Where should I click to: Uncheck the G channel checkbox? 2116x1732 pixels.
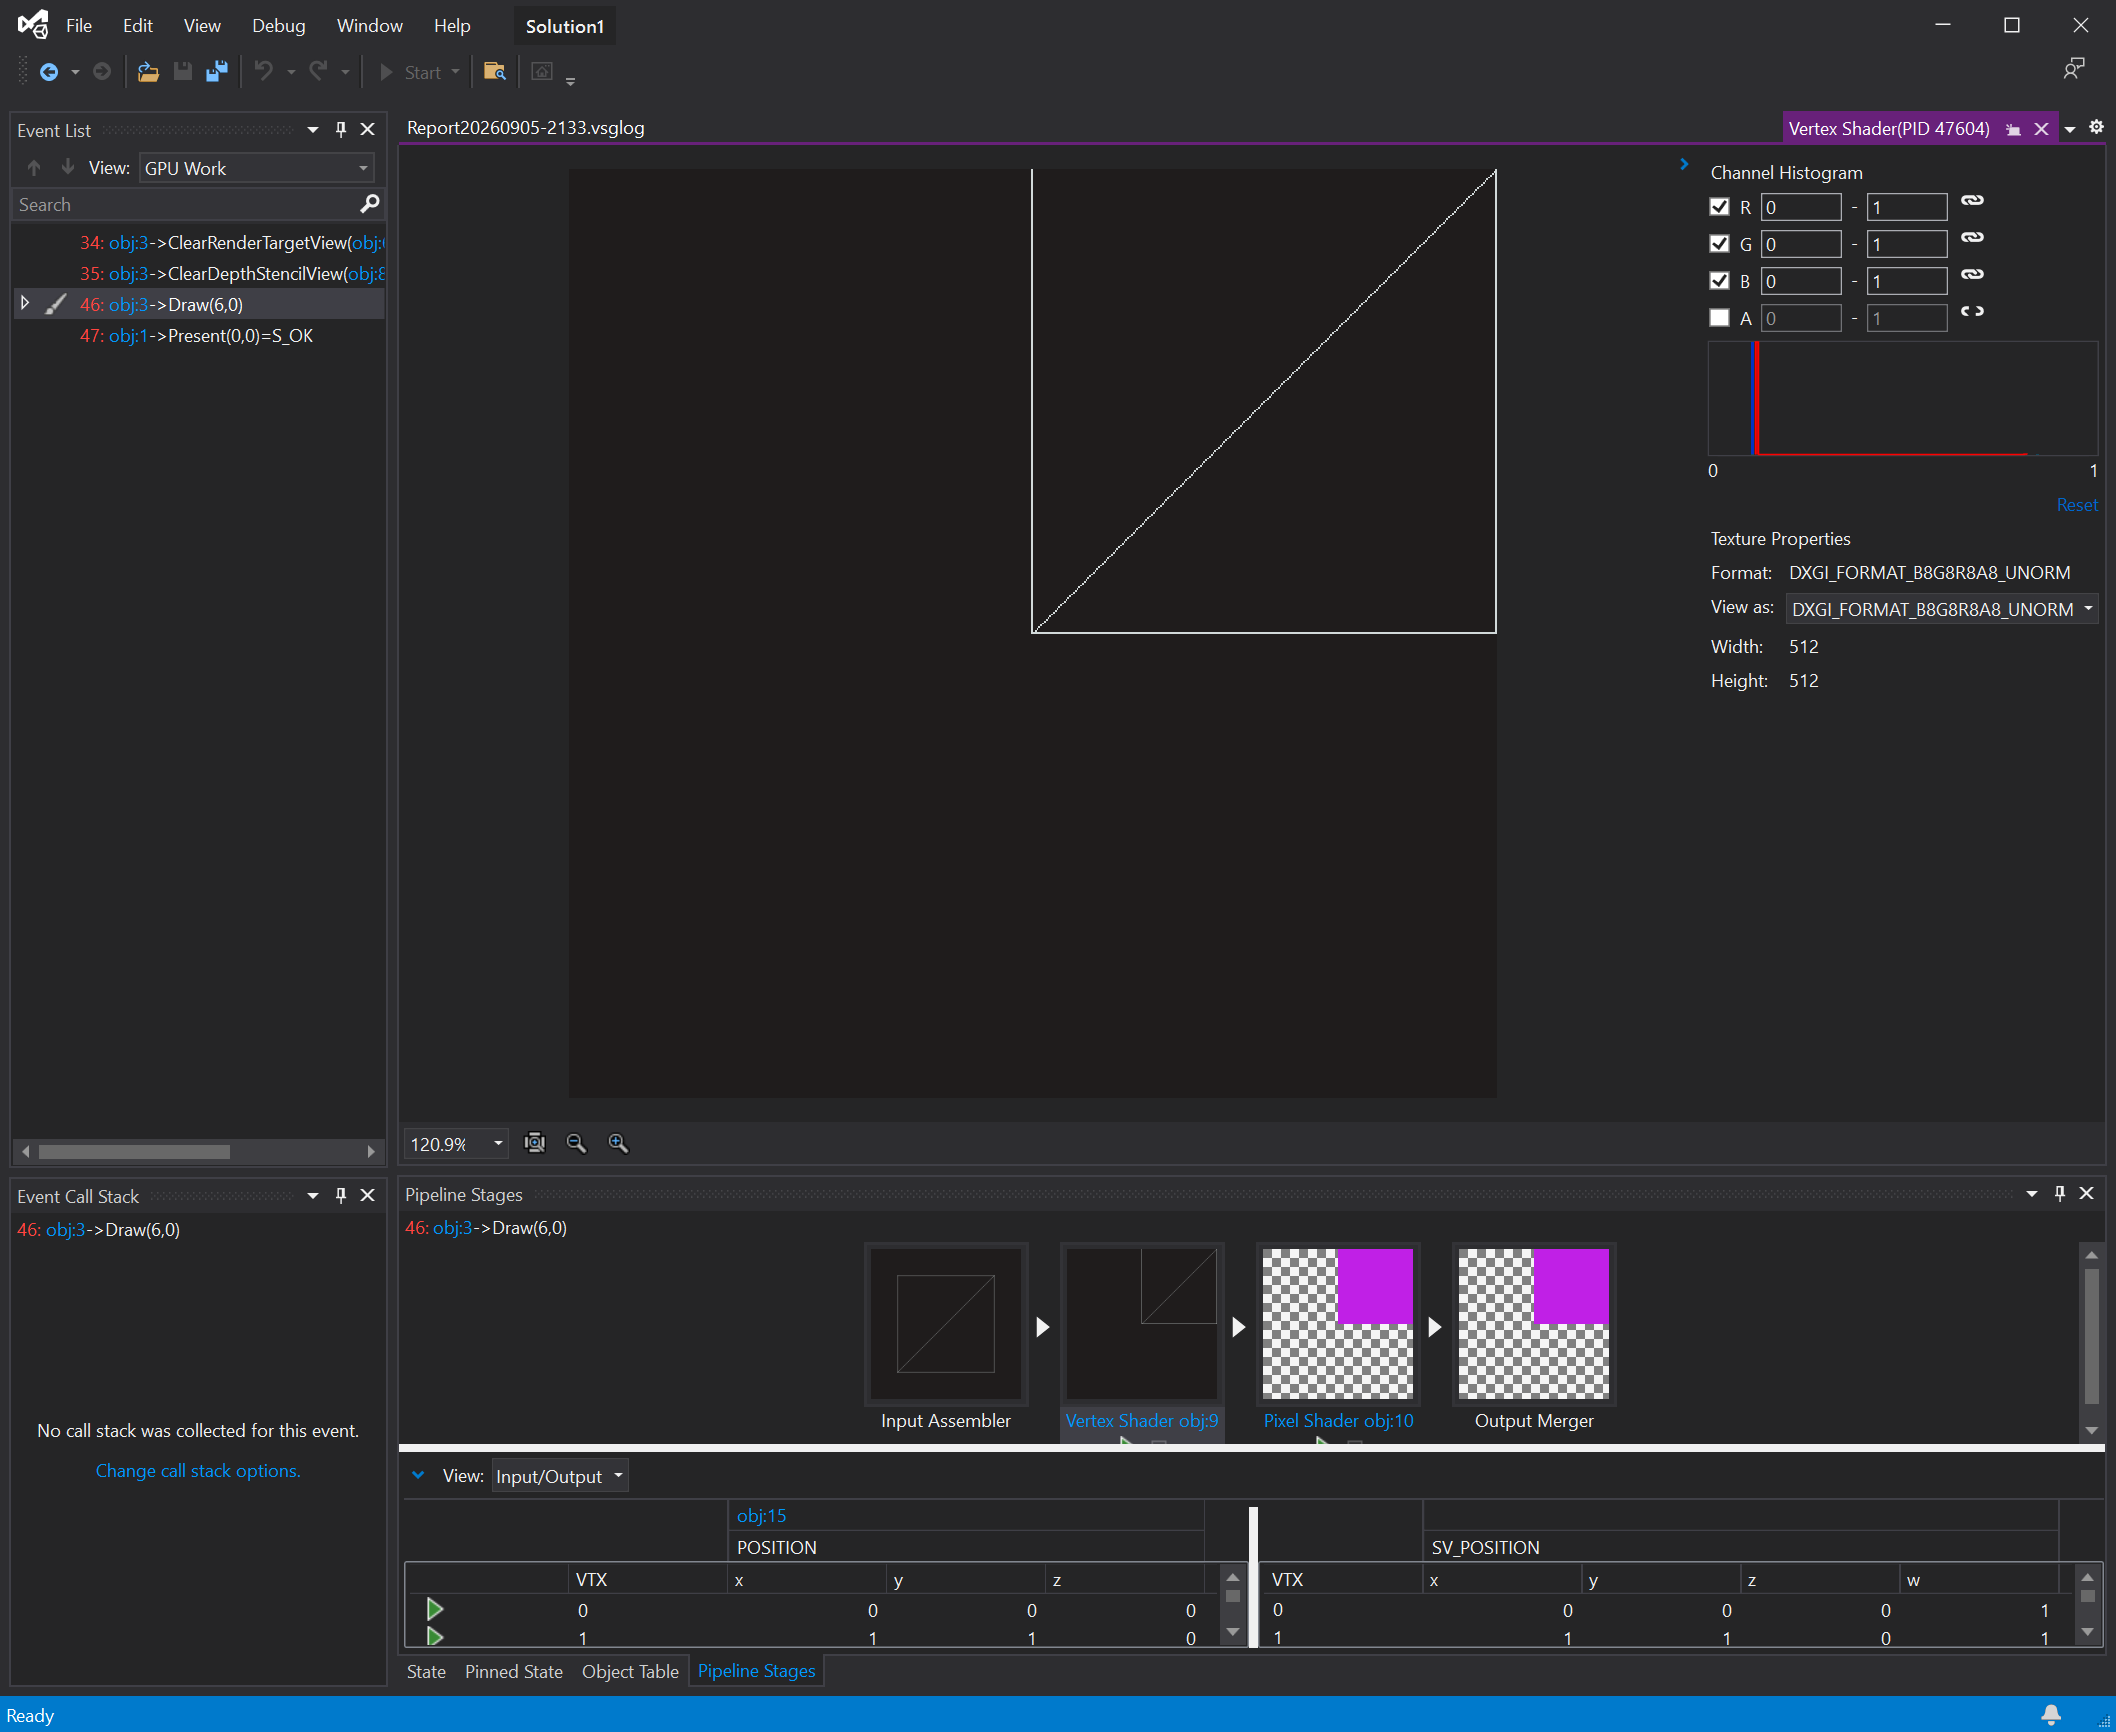(1720, 244)
